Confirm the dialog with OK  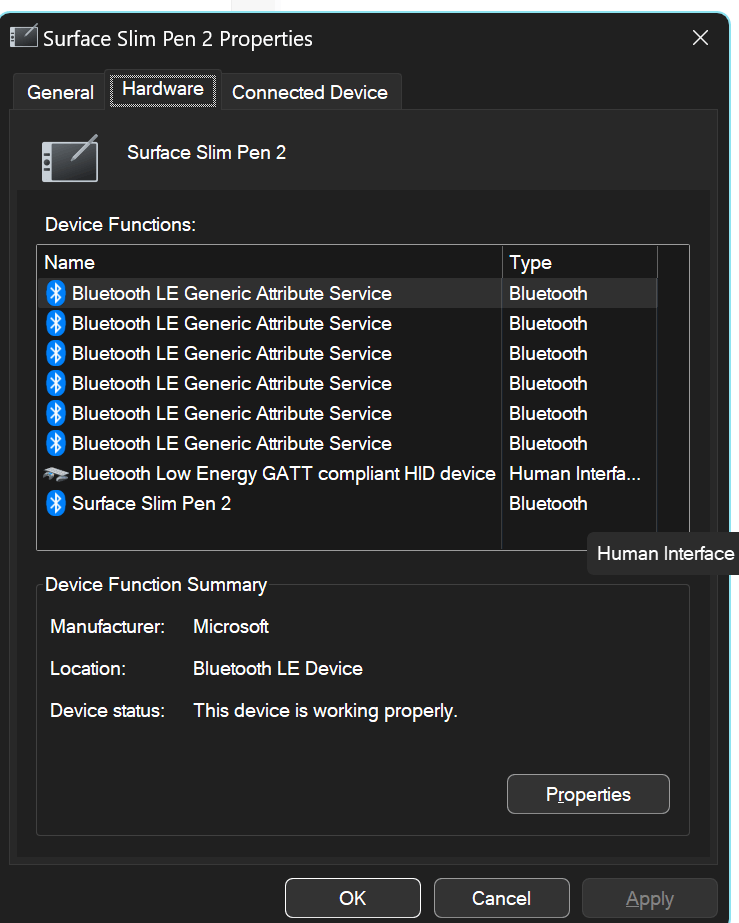[x=352, y=898]
